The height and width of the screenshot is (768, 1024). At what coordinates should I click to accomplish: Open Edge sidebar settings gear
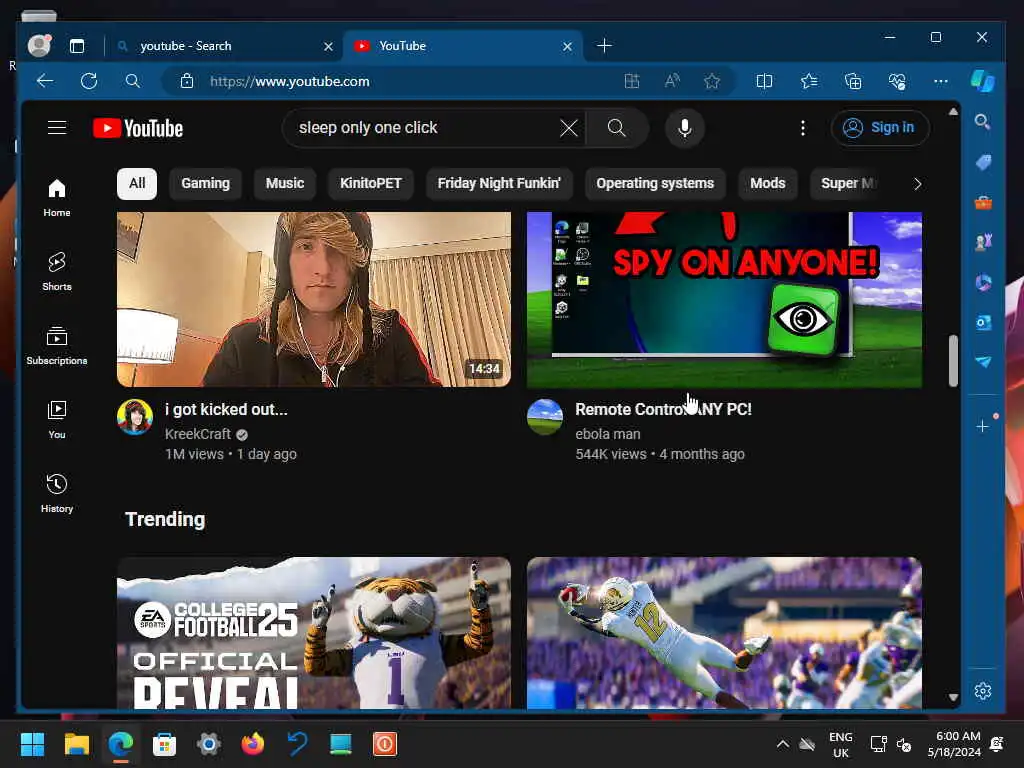pos(983,691)
